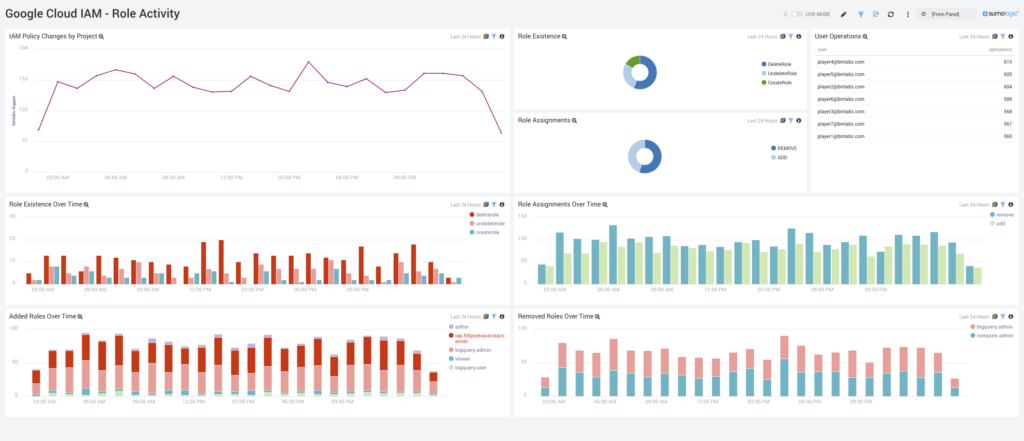The height and width of the screenshot is (441, 1024).
Task: Open Role Existence Over Time in search
Action: click(x=86, y=204)
